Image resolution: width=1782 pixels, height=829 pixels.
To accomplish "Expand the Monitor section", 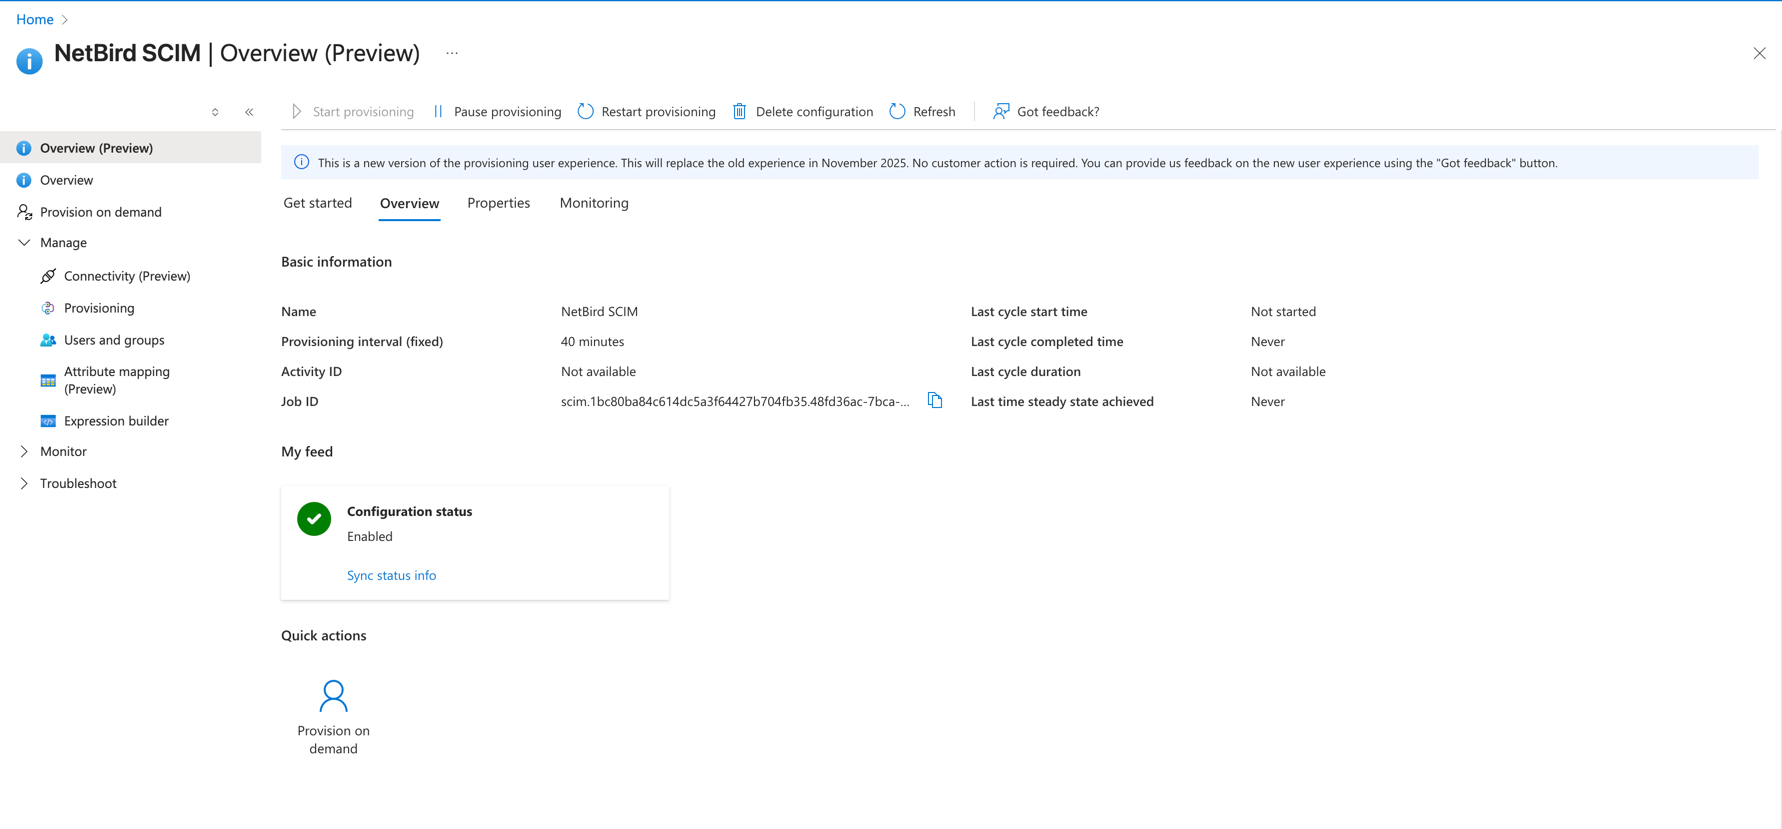I will (24, 452).
